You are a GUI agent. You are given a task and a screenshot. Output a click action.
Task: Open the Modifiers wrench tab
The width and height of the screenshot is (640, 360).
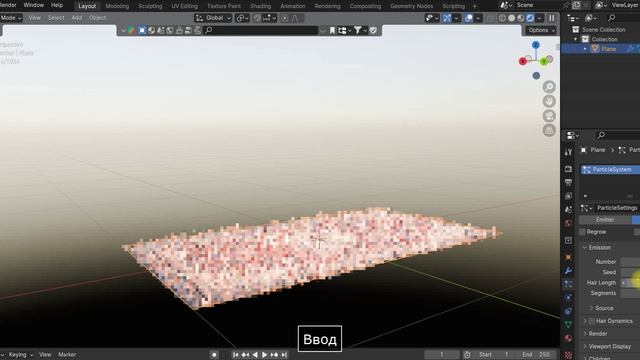coord(568,271)
